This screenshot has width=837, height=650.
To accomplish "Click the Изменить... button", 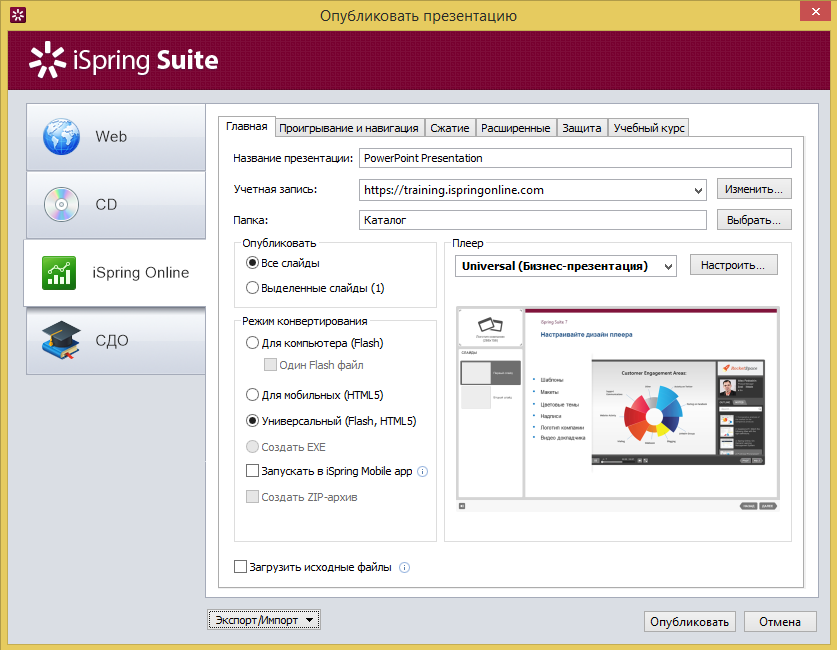I will click(x=754, y=189).
